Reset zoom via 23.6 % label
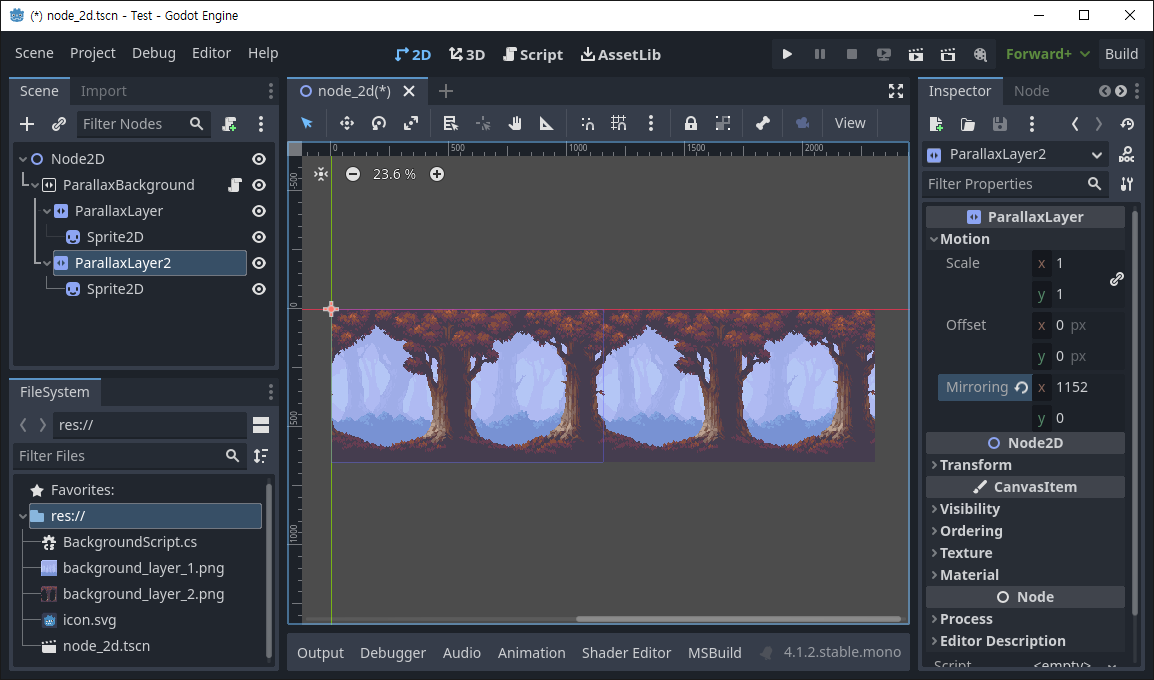1154x680 pixels. (394, 174)
